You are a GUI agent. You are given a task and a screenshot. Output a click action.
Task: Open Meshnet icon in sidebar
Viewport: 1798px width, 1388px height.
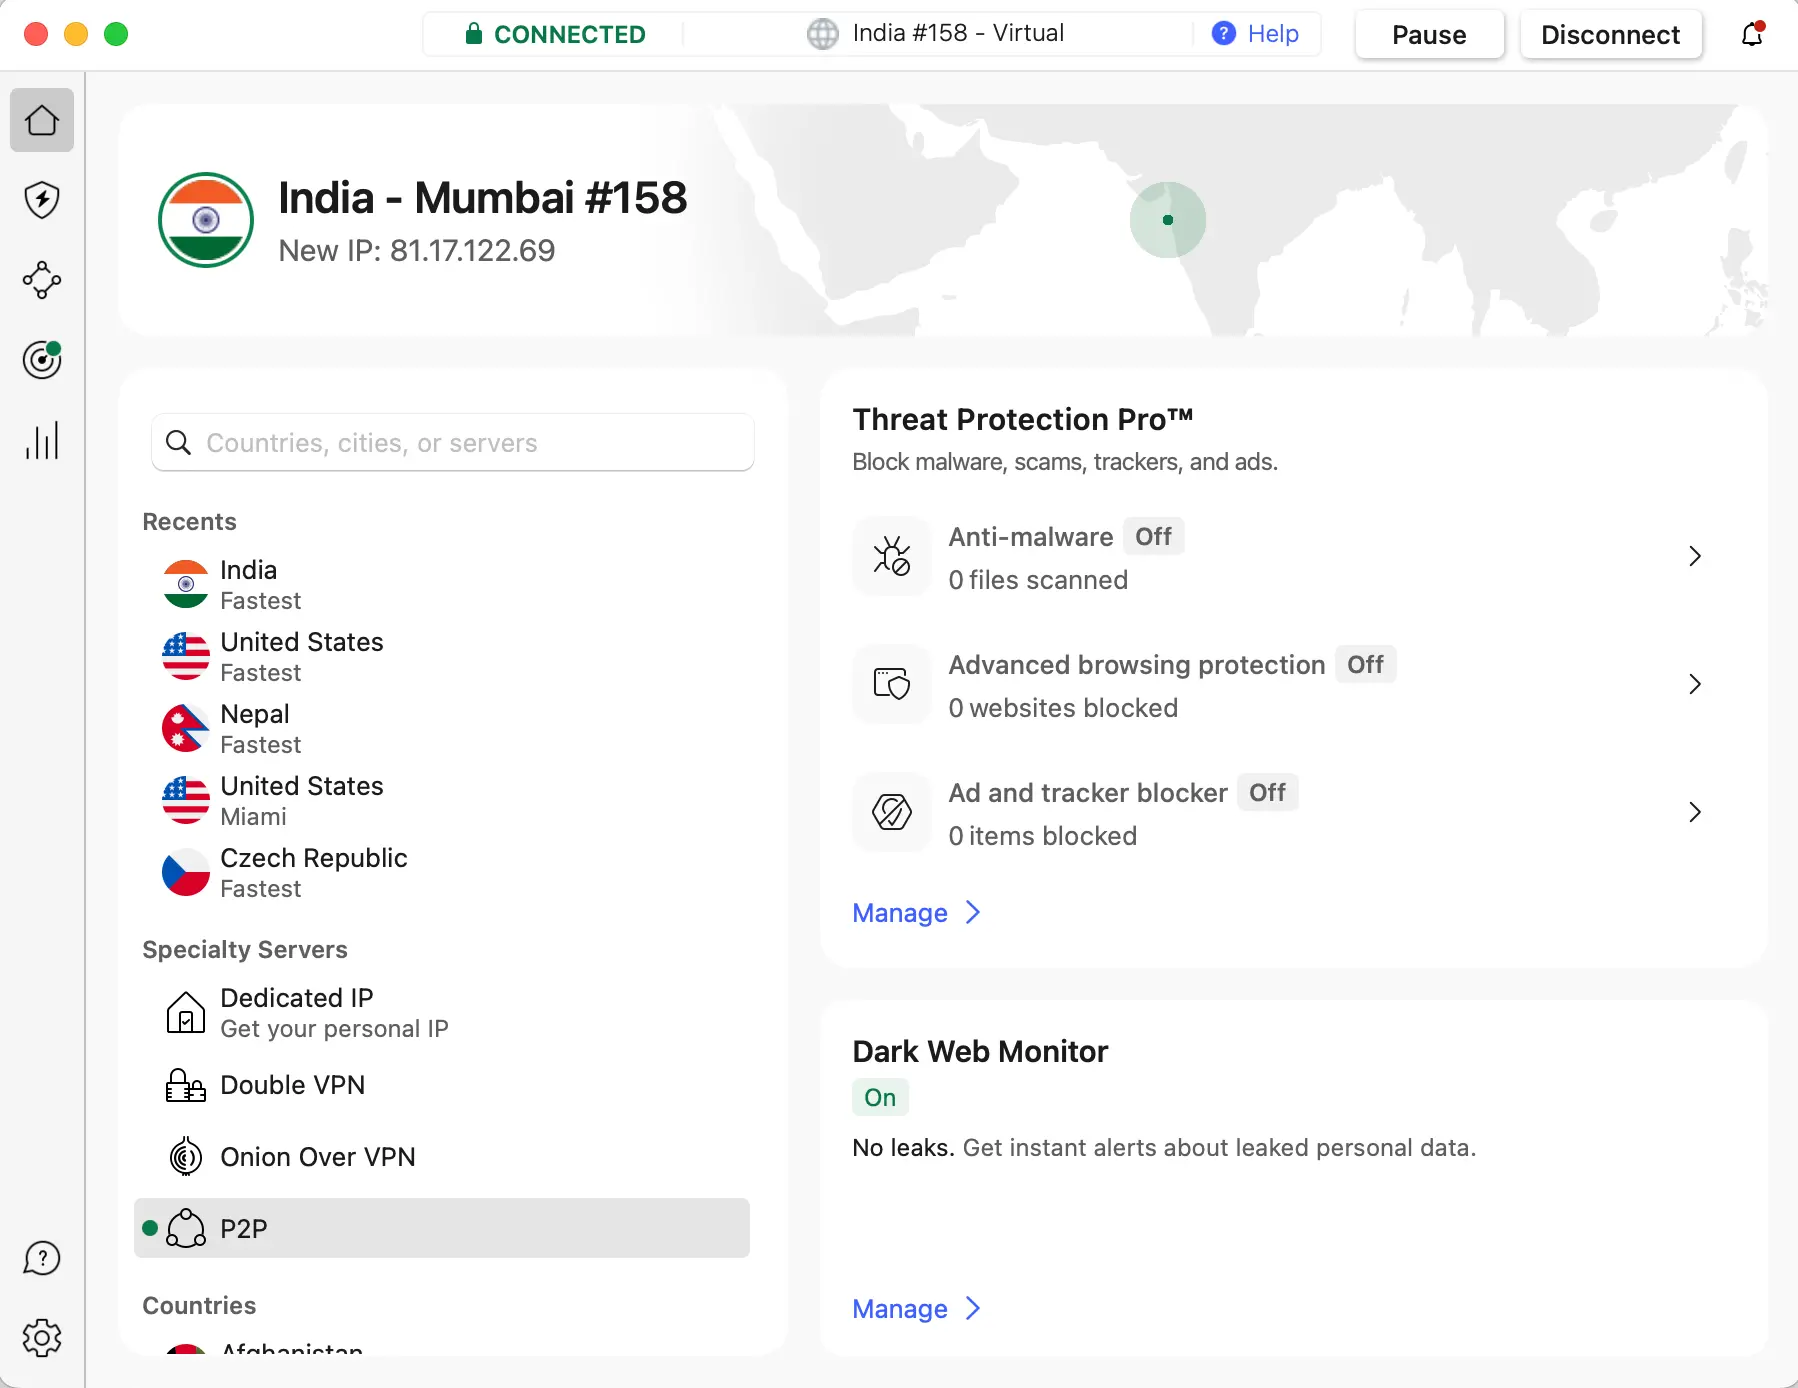(42, 280)
